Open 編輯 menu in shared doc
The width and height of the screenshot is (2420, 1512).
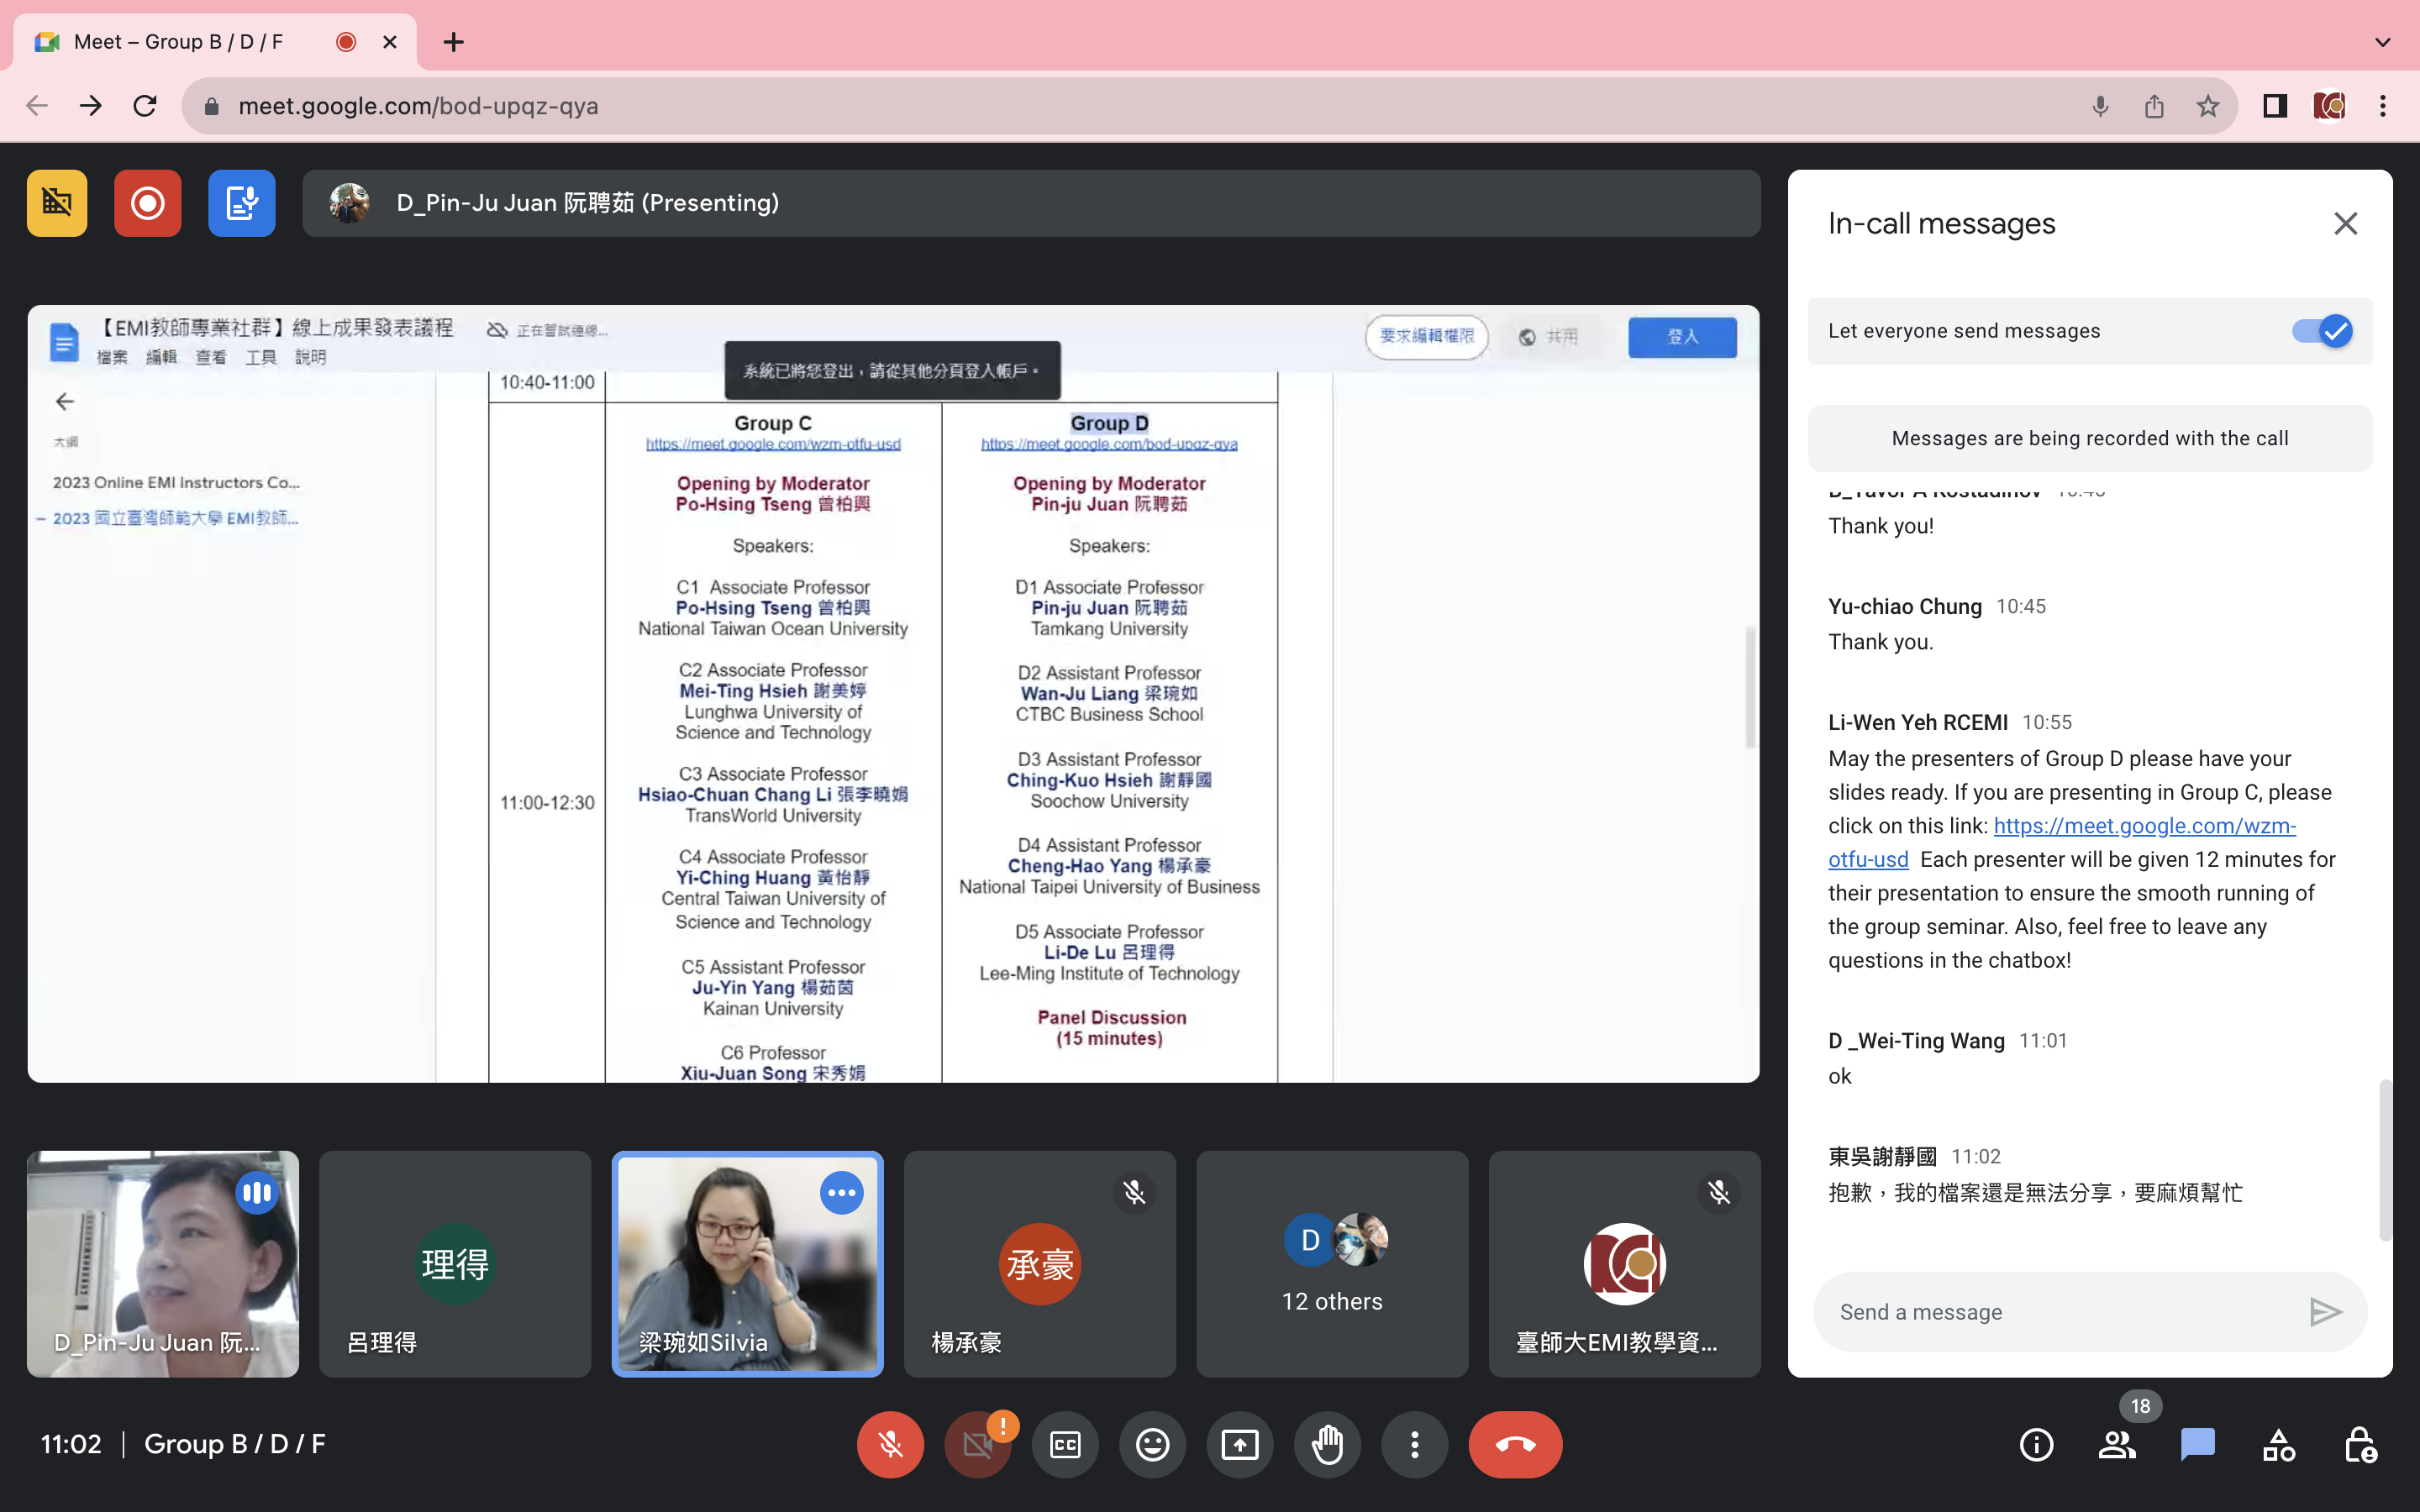click(x=161, y=357)
